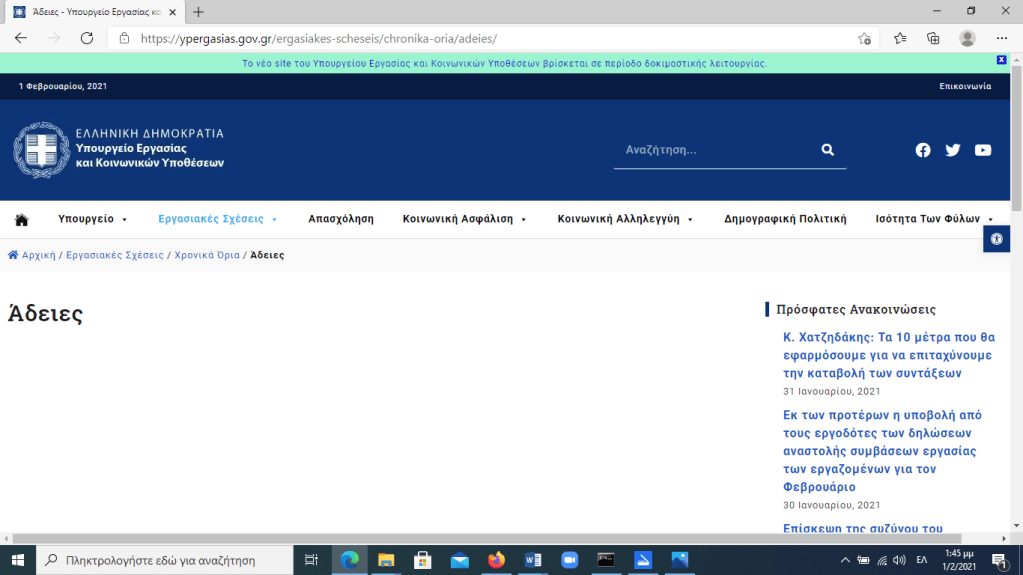Click the search magnifier icon

coord(827,150)
